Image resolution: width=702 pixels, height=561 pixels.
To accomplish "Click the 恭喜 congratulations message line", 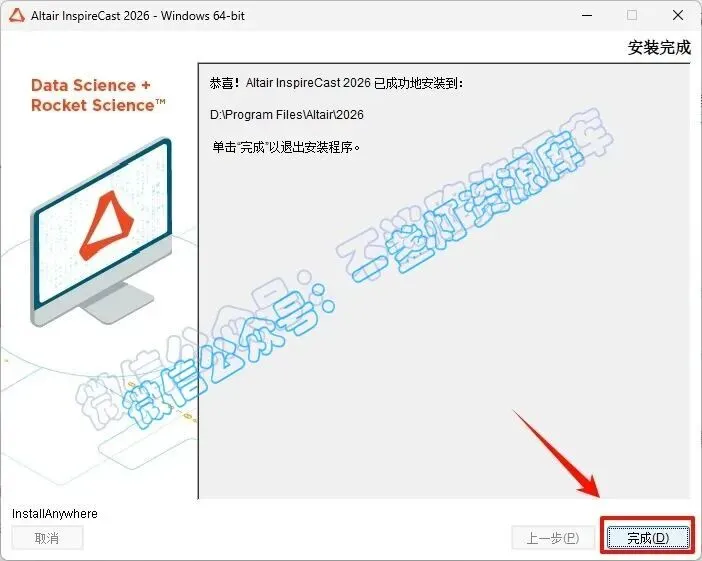I will 336,83.
